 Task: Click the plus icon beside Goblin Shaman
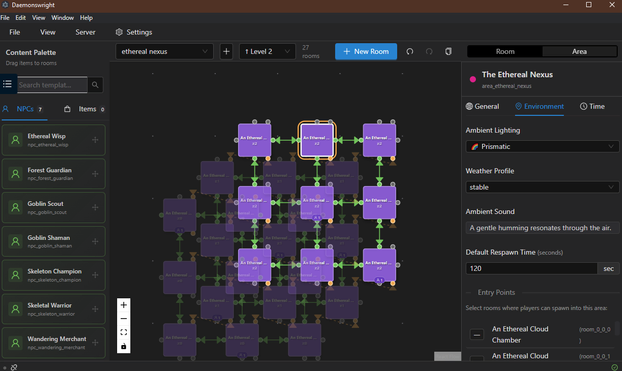coord(95,241)
